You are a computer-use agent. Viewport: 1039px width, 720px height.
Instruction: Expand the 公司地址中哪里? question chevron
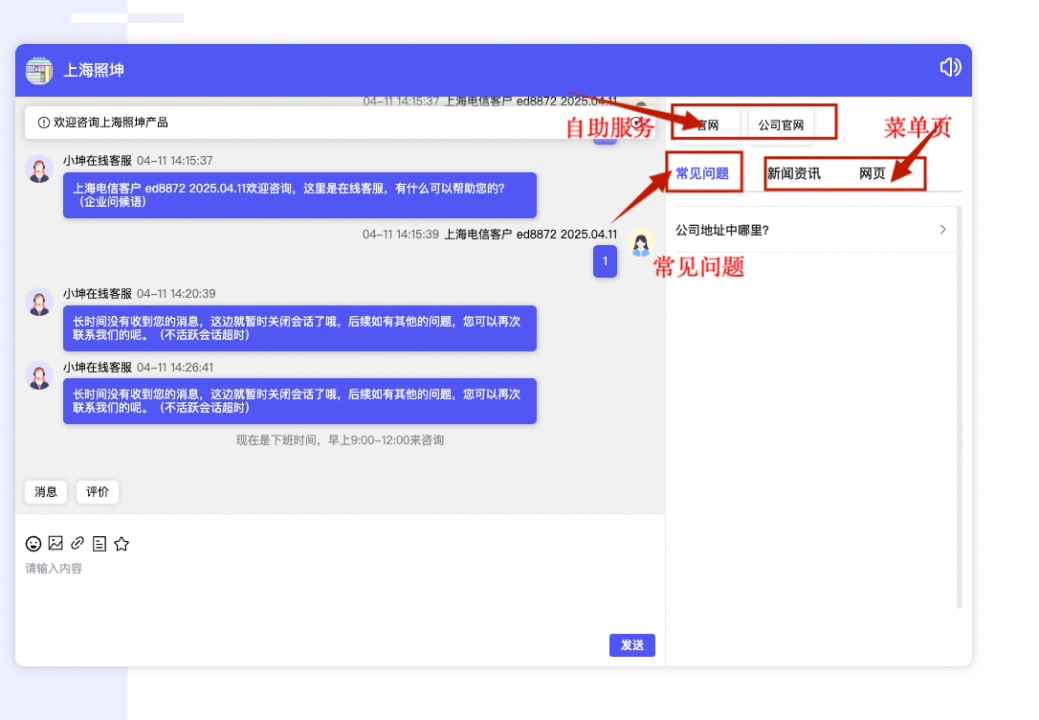[943, 229]
